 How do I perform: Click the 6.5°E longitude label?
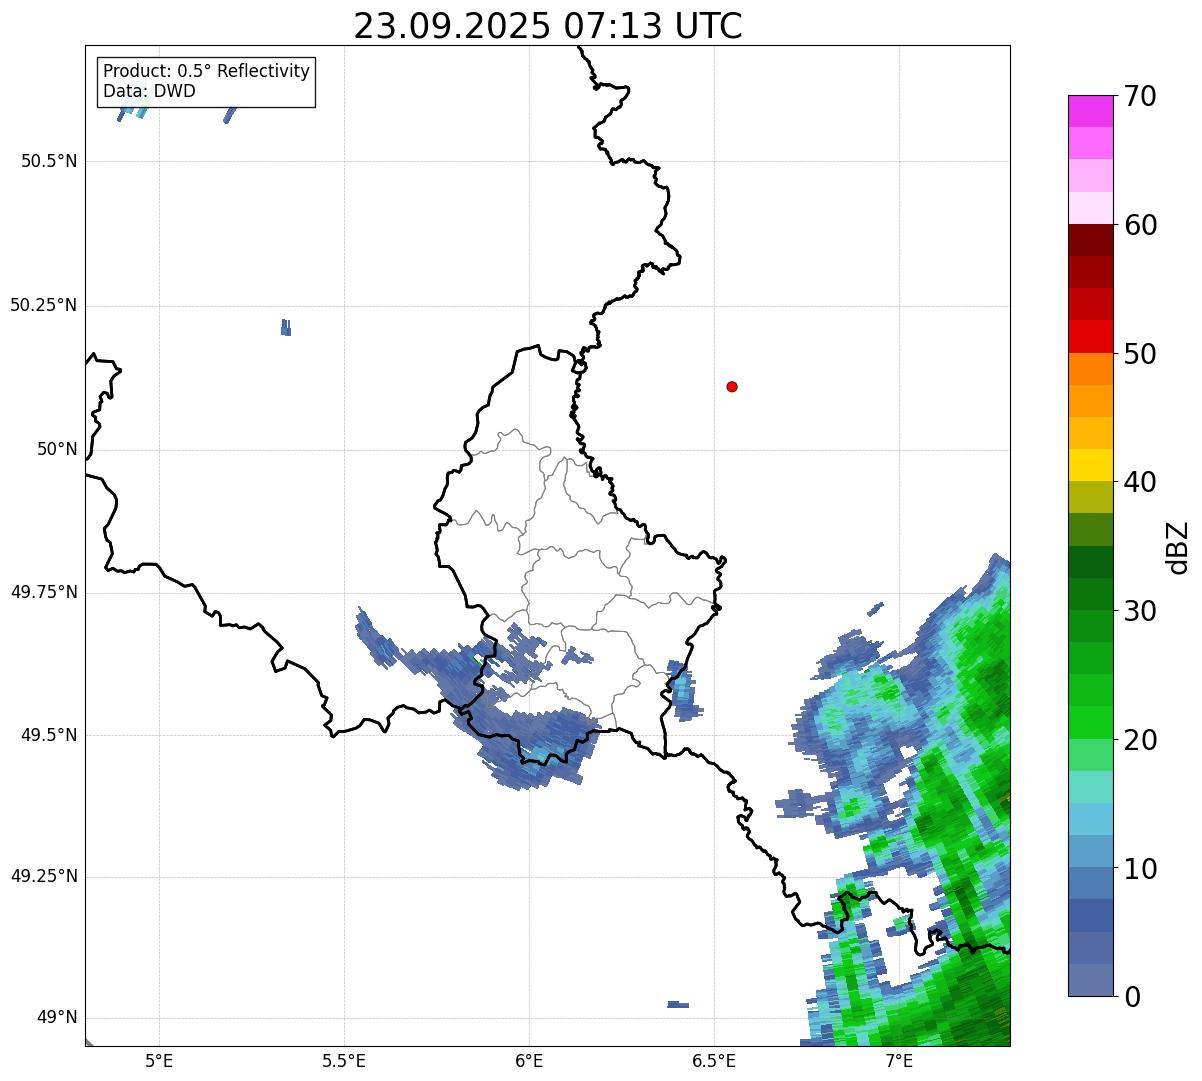(x=714, y=1060)
